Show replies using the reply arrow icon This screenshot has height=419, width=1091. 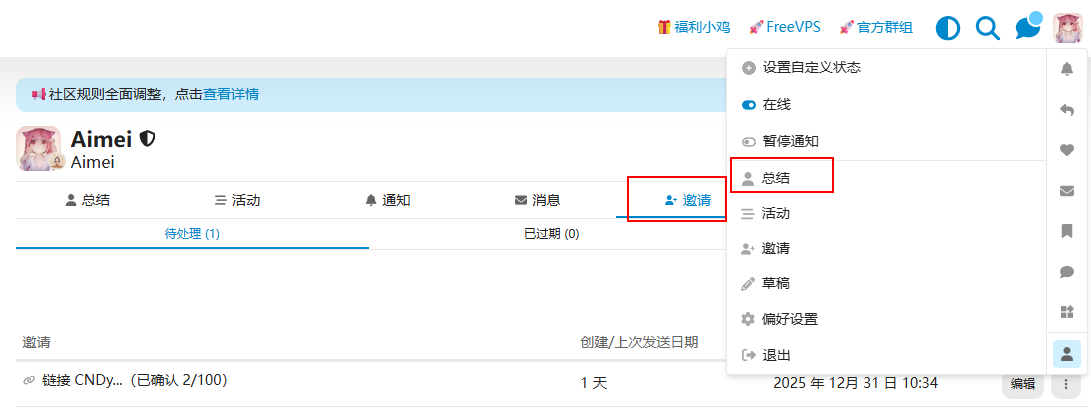click(1067, 110)
